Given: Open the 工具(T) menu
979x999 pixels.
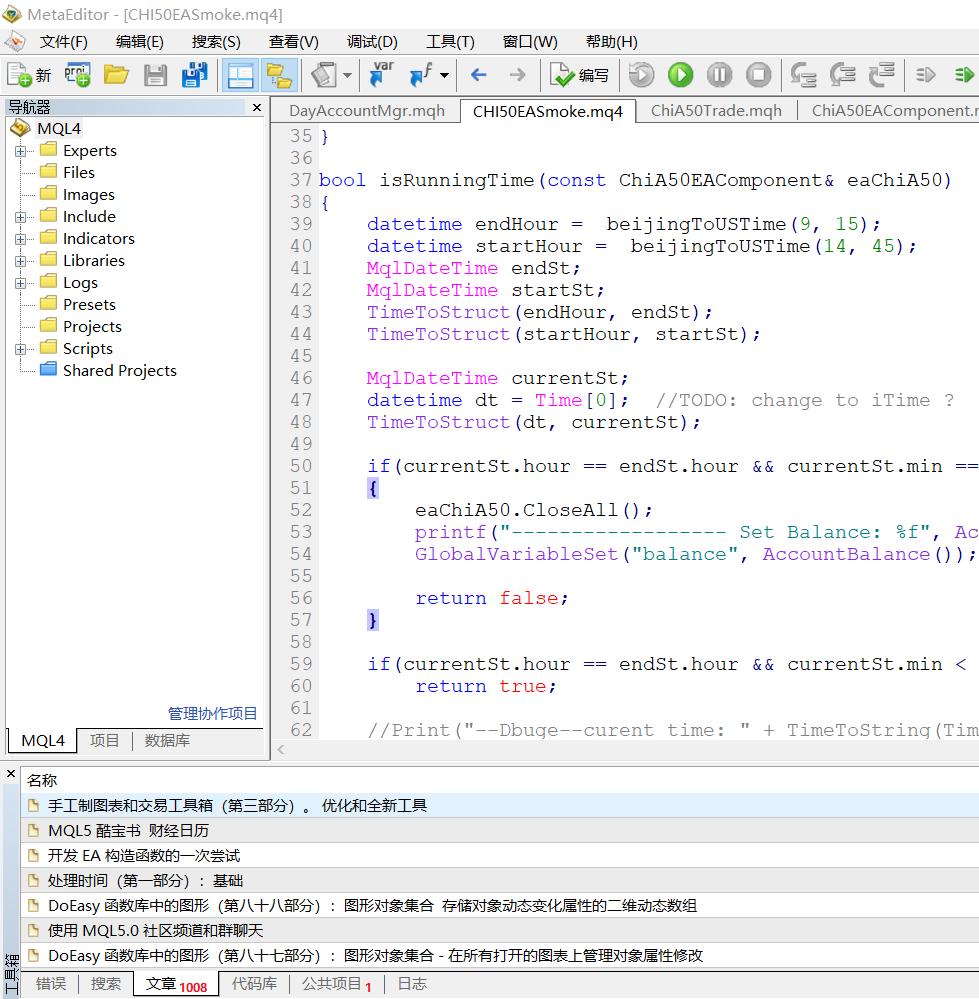Looking at the screenshot, I should (x=450, y=41).
